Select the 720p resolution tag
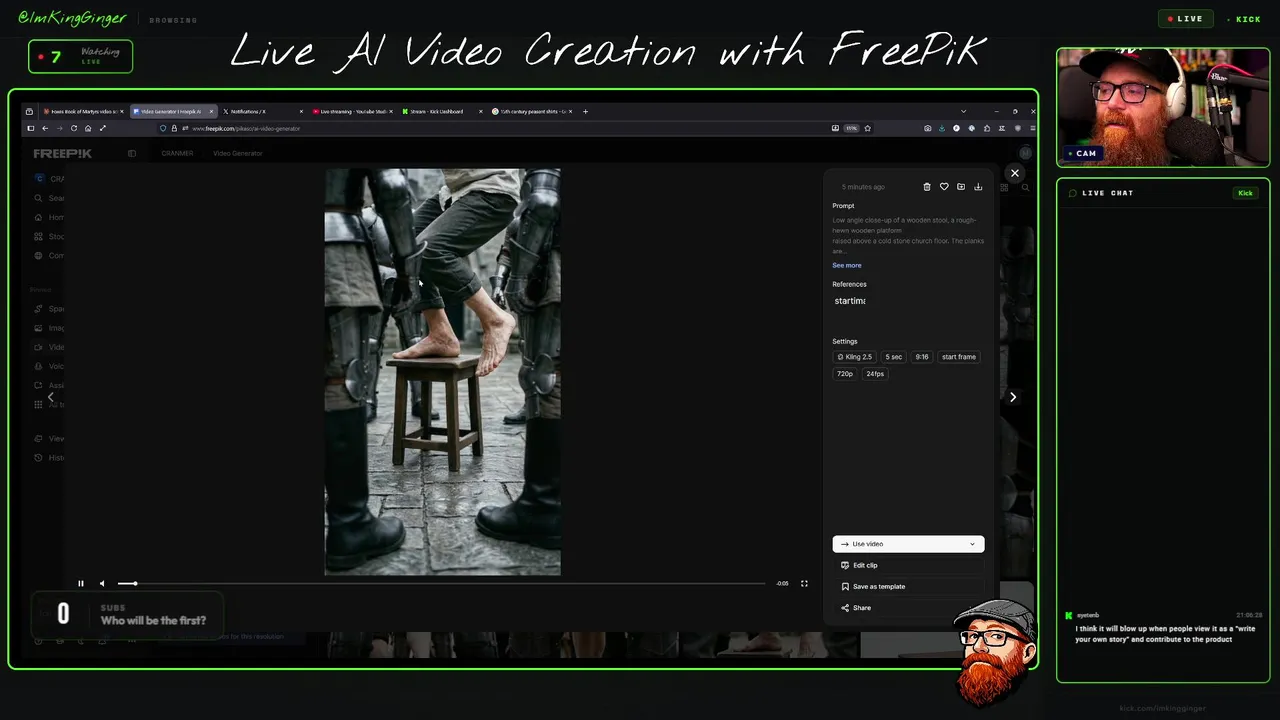The height and width of the screenshot is (720, 1280). pos(845,374)
